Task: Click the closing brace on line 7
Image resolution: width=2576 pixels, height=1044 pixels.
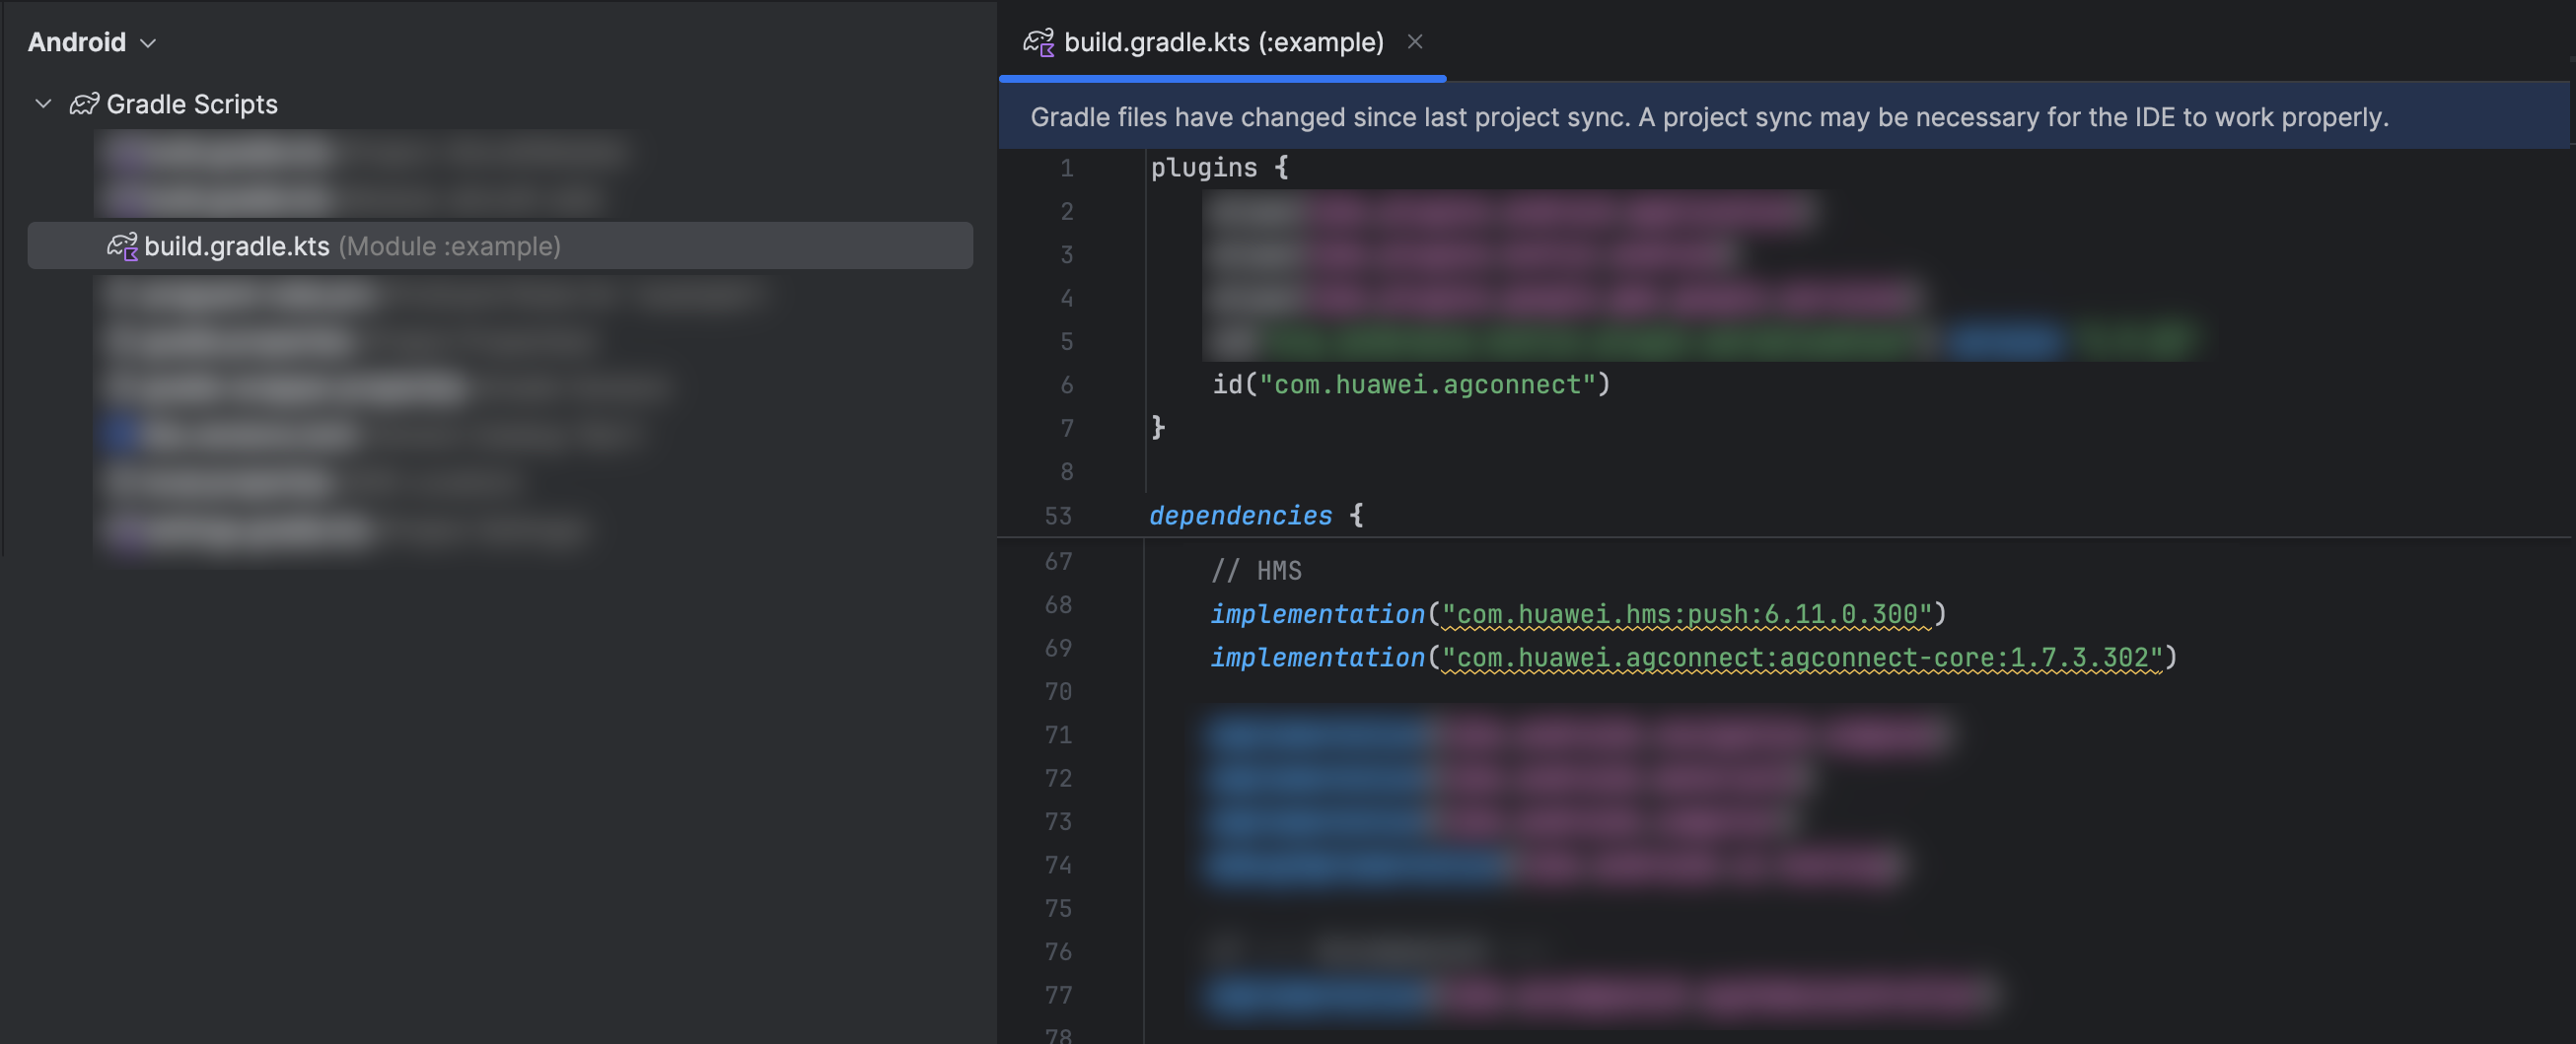Action: pyautogui.click(x=1158, y=428)
